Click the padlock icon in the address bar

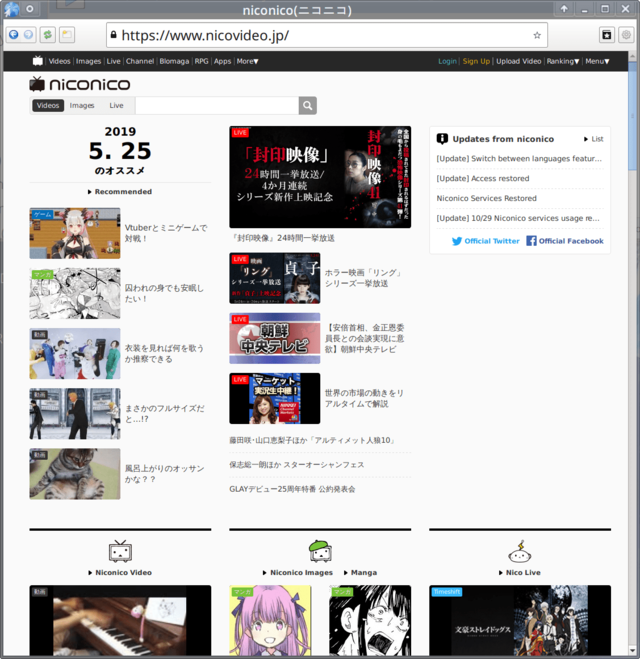point(113,34)
